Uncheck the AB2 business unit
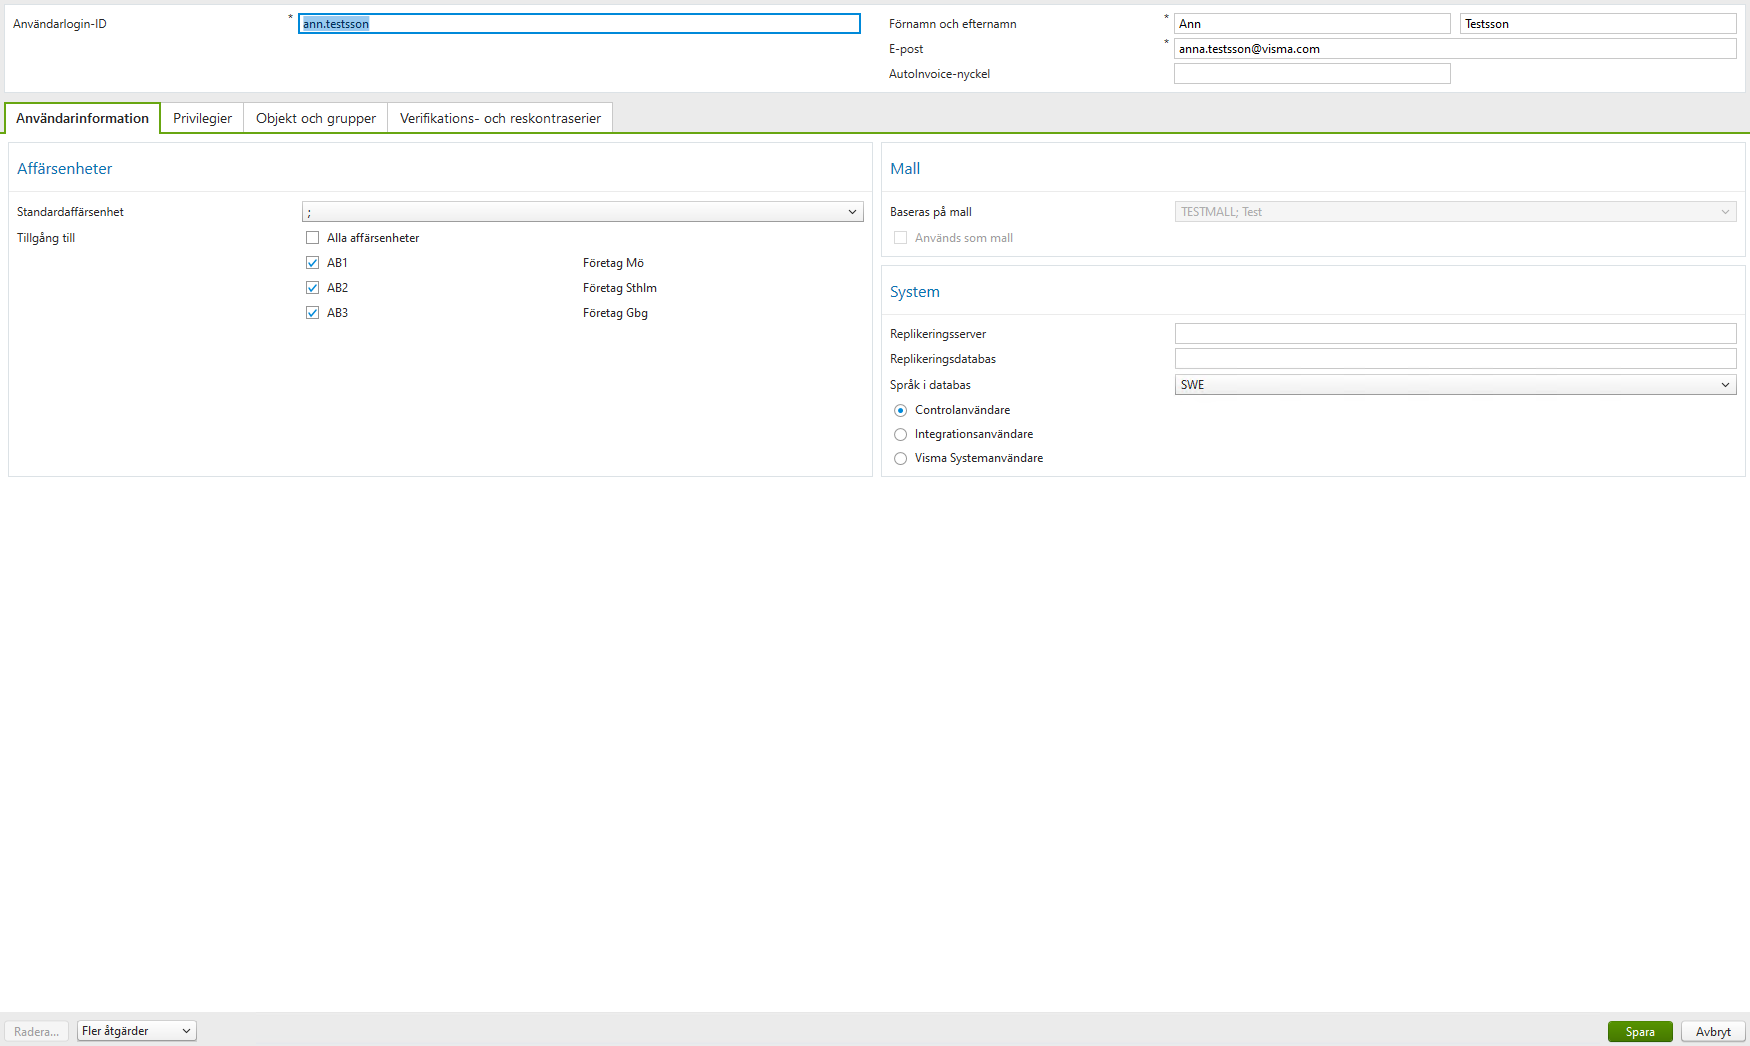The width and height of the screenshot is (1750, 1046). (x=312, y=287)
